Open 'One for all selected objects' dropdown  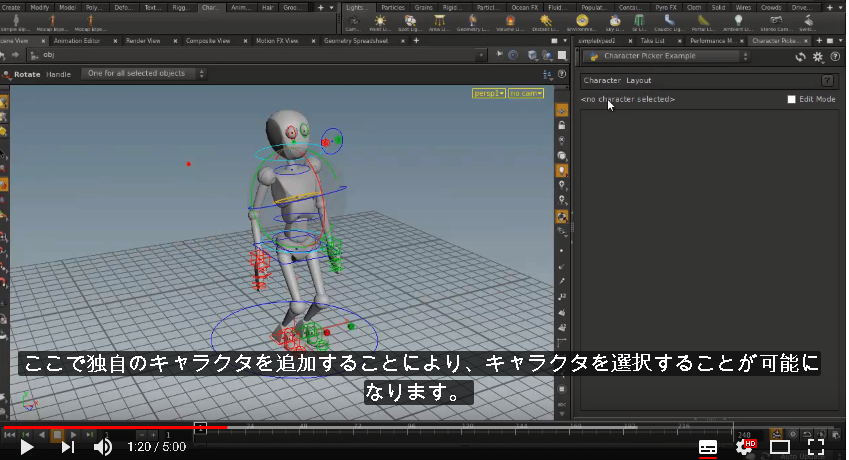(x=143, y=74)
